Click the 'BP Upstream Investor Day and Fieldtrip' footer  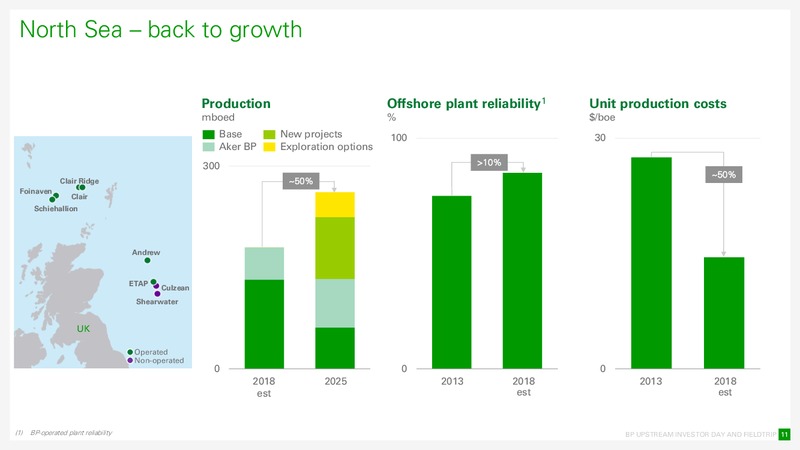pos(701,434)
